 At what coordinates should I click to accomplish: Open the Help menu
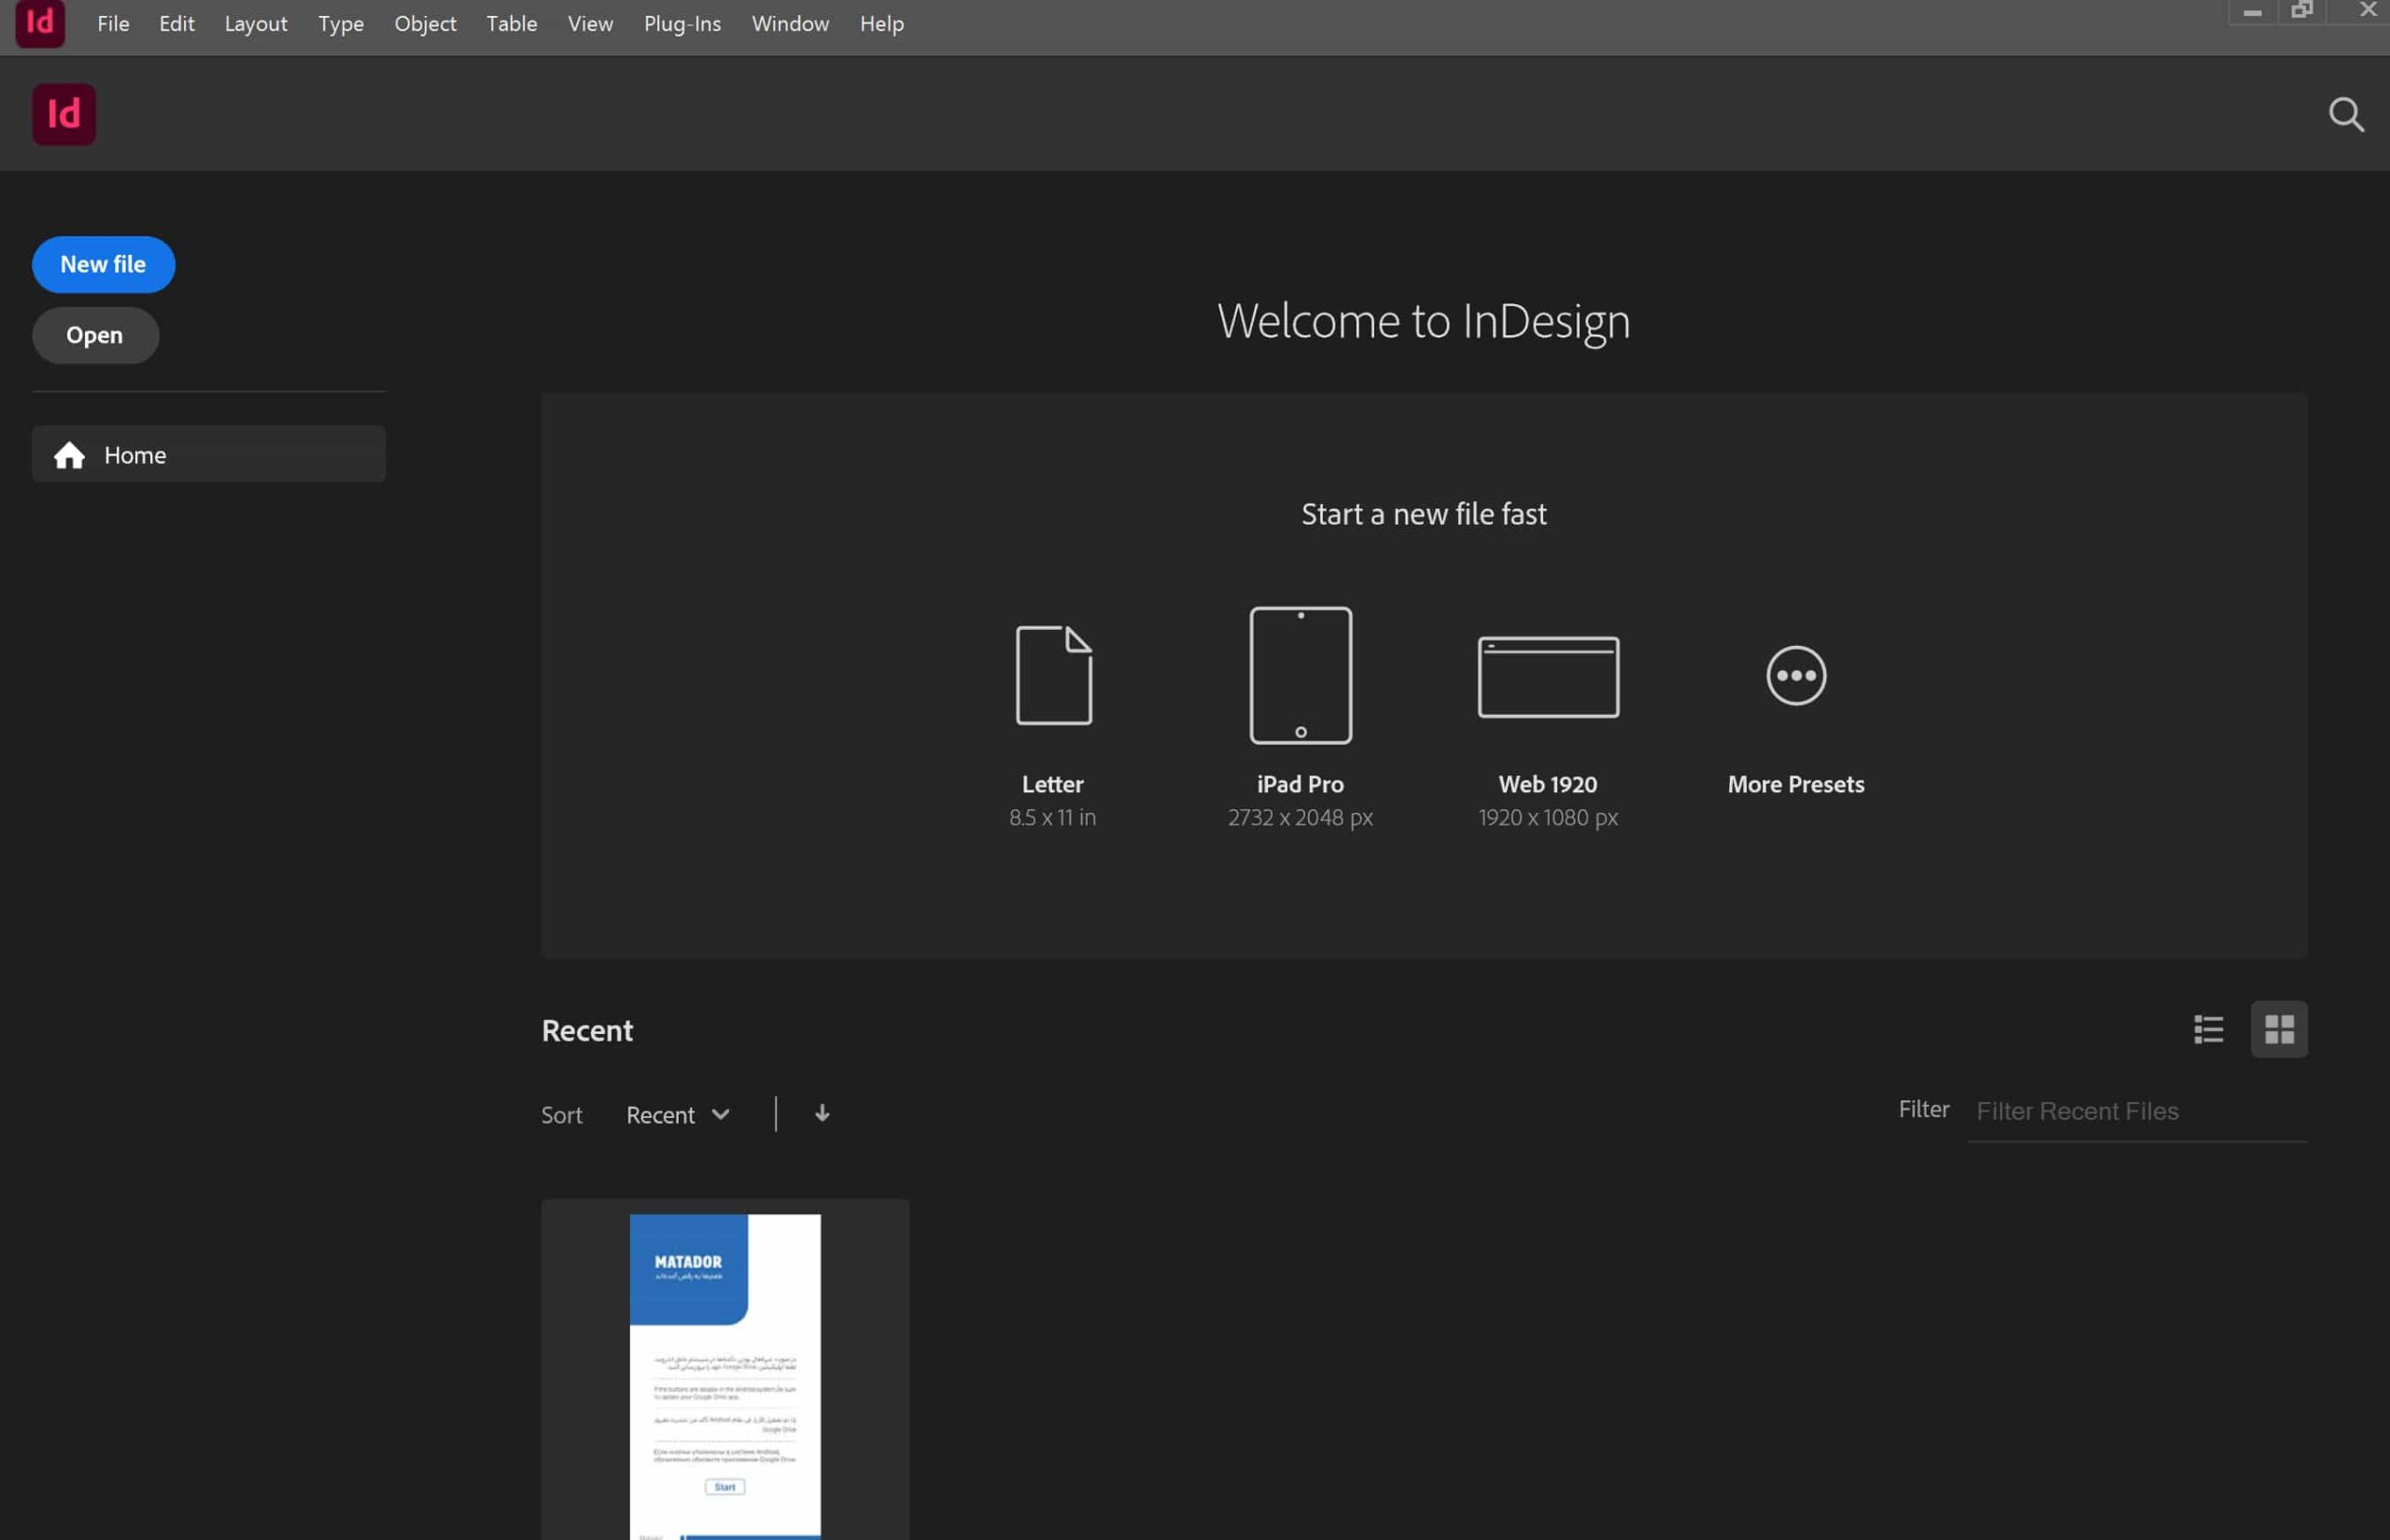tap(881, 23)
